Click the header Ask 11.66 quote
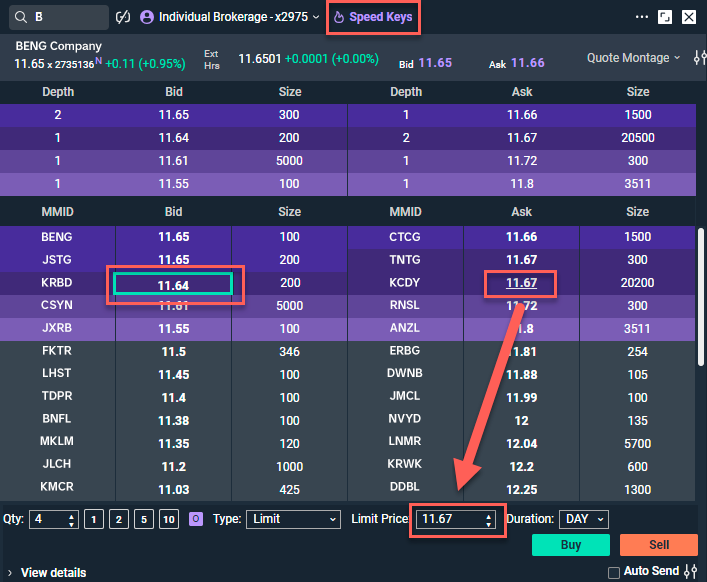 click(x=517, y=63)
